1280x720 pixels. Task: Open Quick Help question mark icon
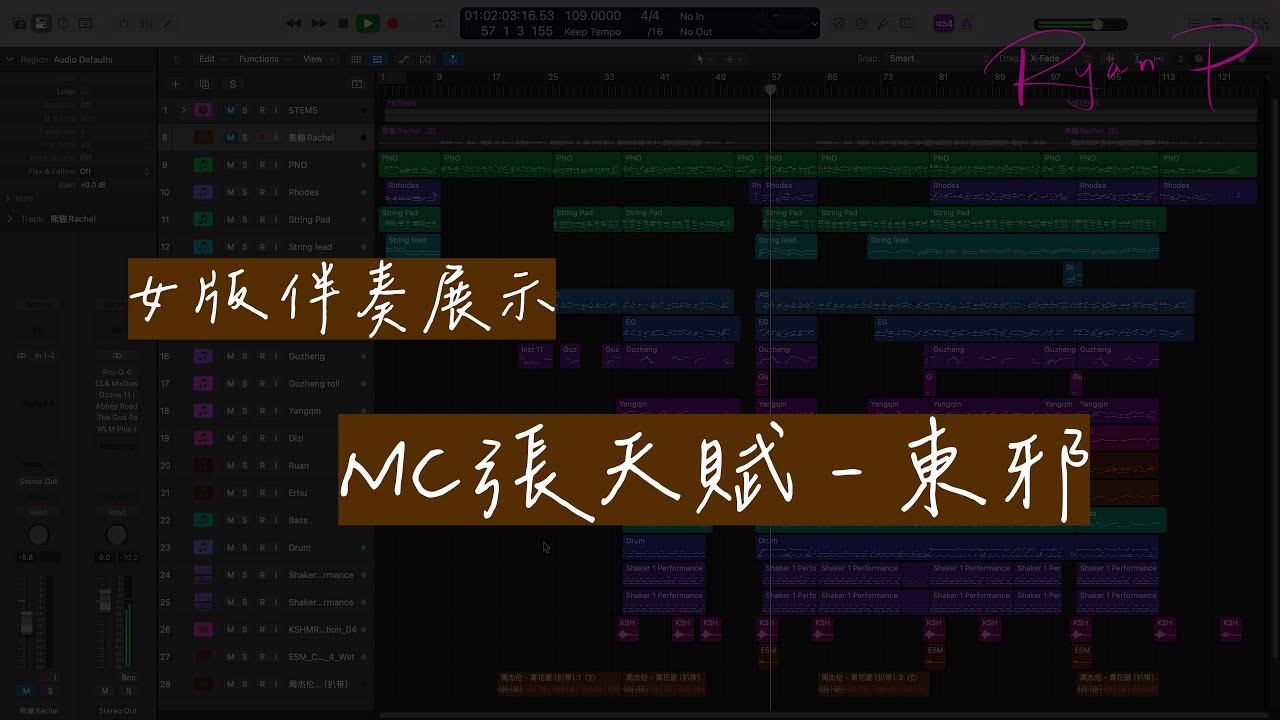(64, 23)
